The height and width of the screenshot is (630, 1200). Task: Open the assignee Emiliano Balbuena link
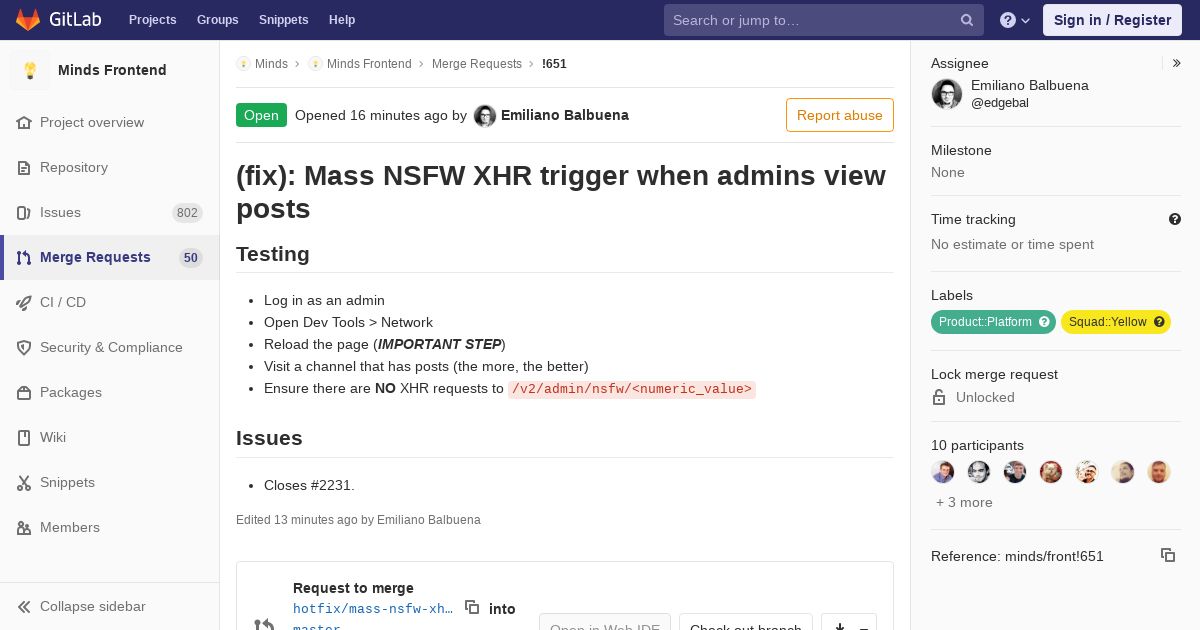(1030, 85)
